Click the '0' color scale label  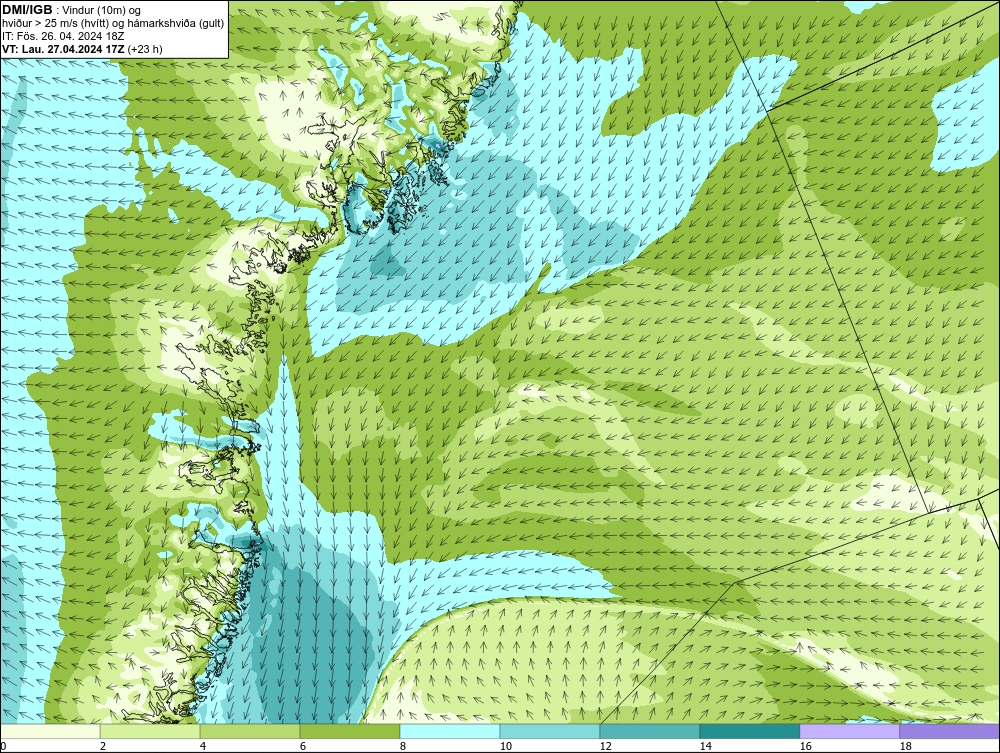[x=3, y=746]
